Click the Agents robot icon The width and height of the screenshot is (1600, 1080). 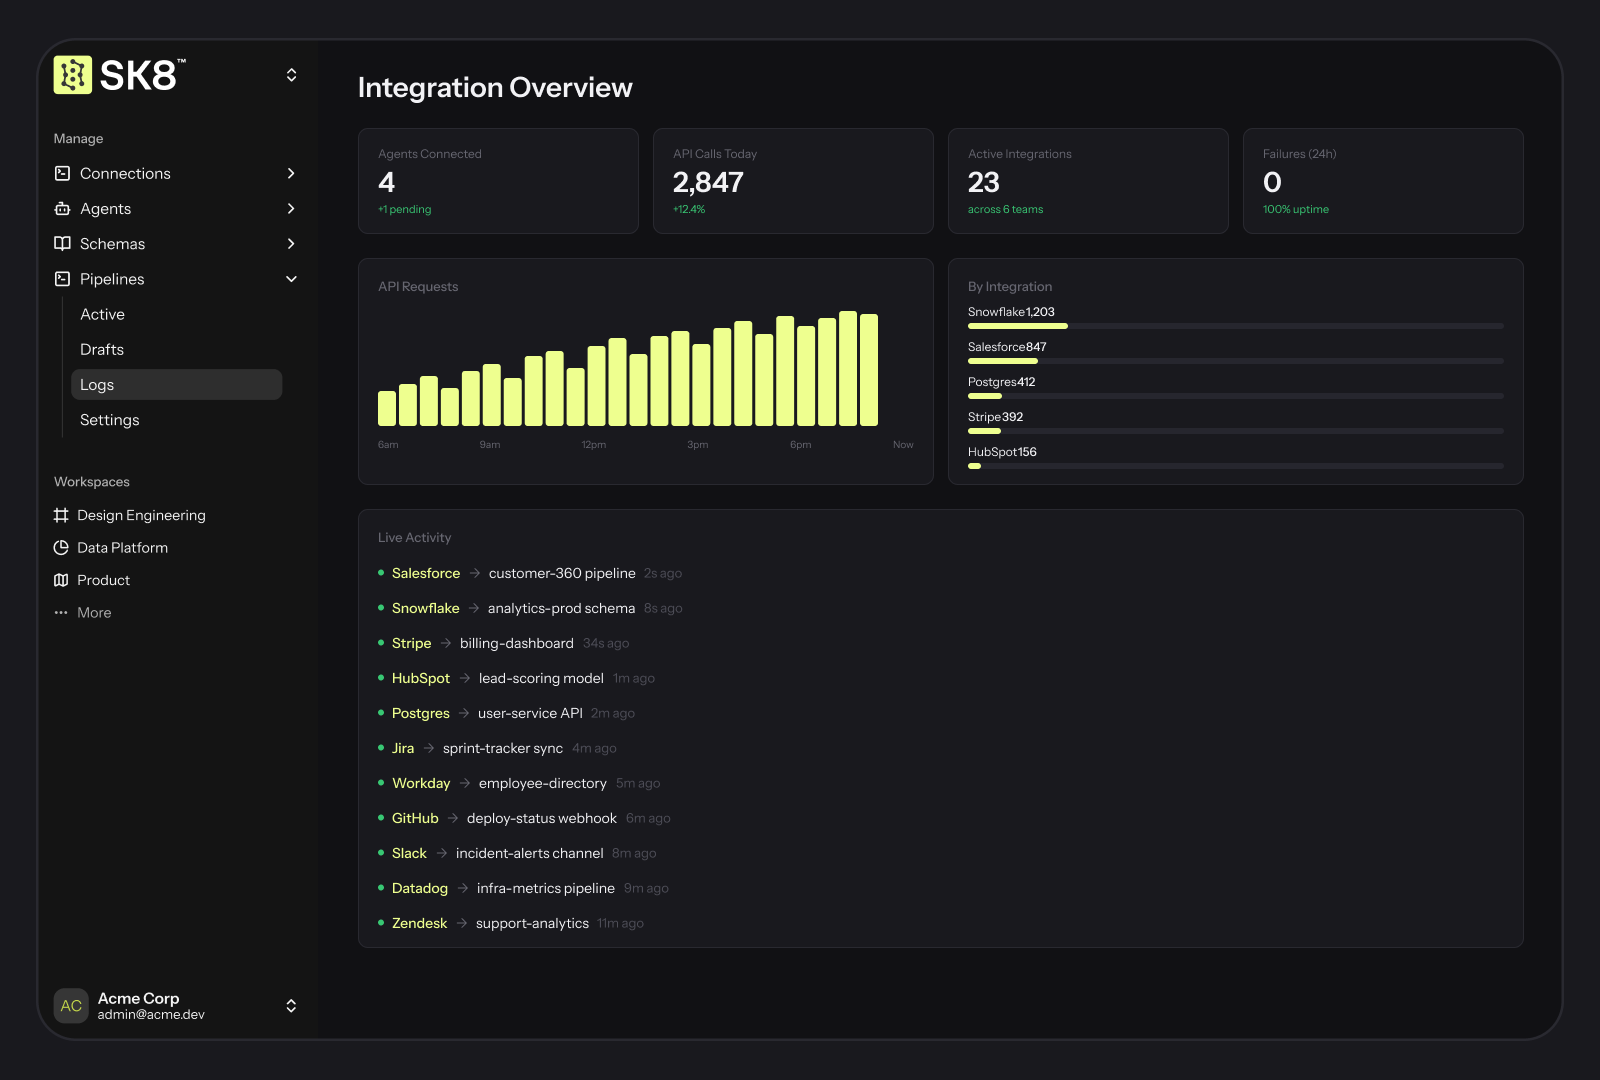[61, 208]
